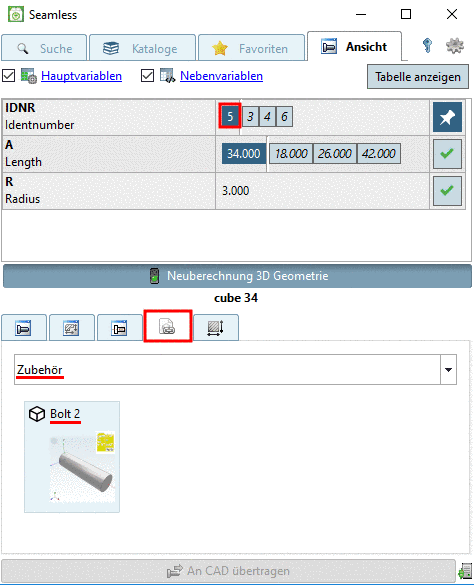474x585 pixels.
Task: Click the pin icon in the IDNR row
Action: point(447,117)
